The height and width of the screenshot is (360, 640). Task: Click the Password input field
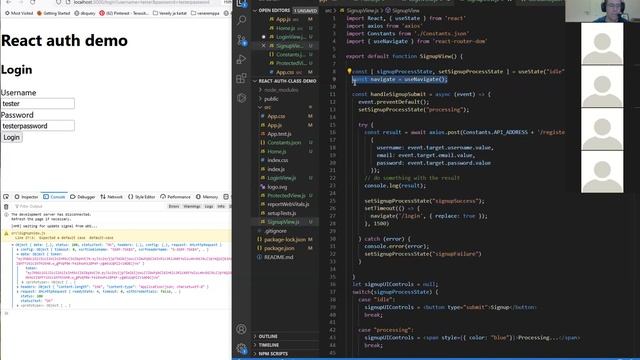pos(38,126)
